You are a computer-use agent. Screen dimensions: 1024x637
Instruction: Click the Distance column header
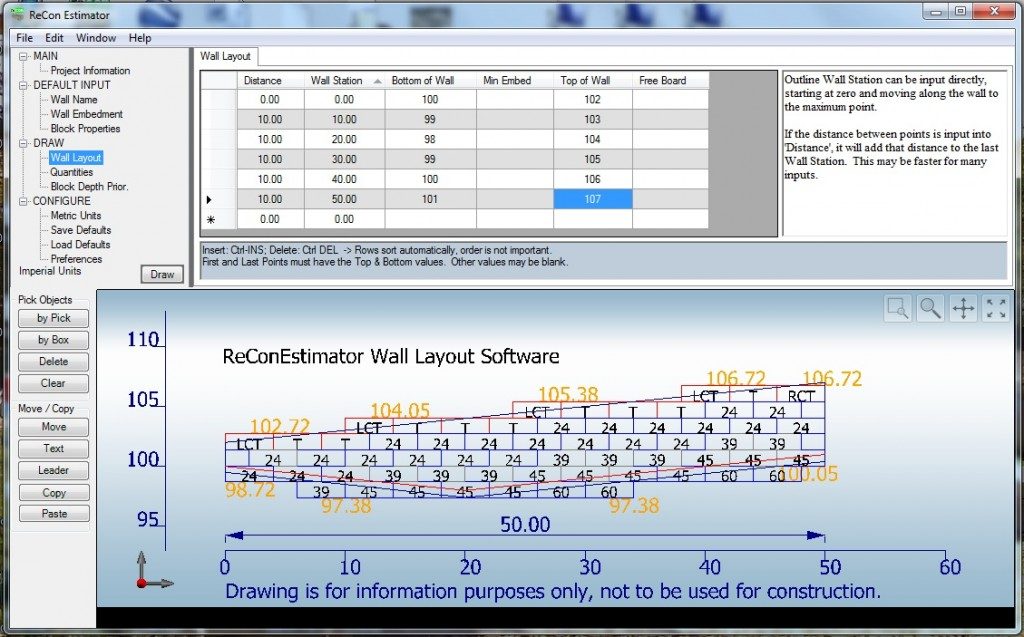(x=270, y=80)
